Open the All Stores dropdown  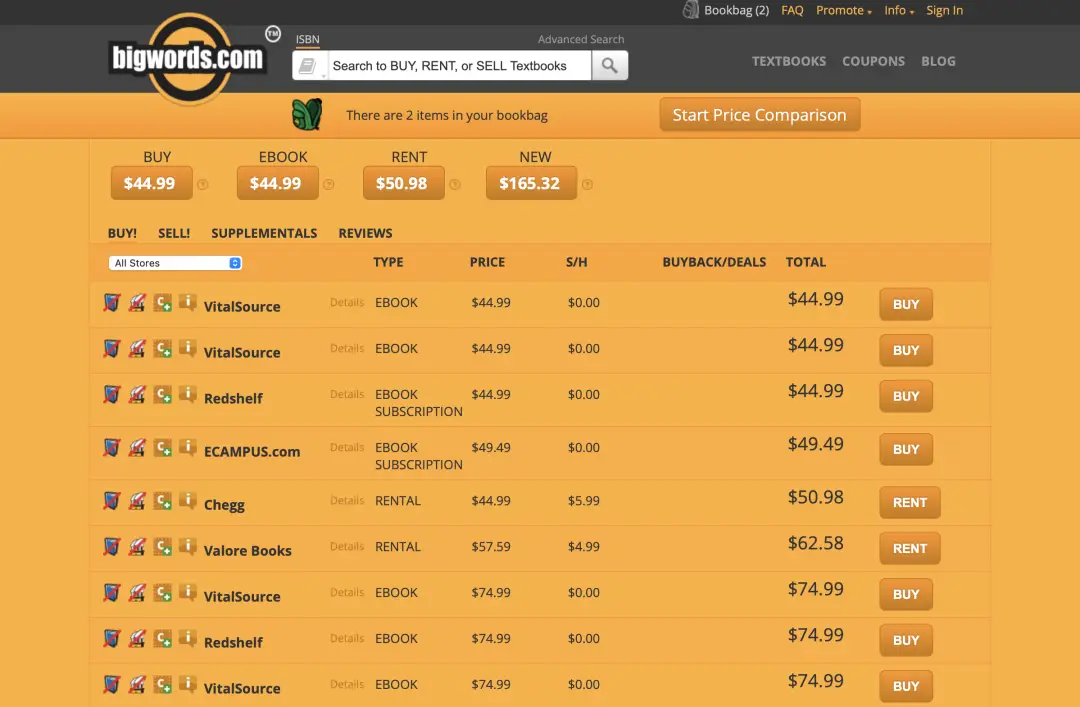(x=175, y=263)
